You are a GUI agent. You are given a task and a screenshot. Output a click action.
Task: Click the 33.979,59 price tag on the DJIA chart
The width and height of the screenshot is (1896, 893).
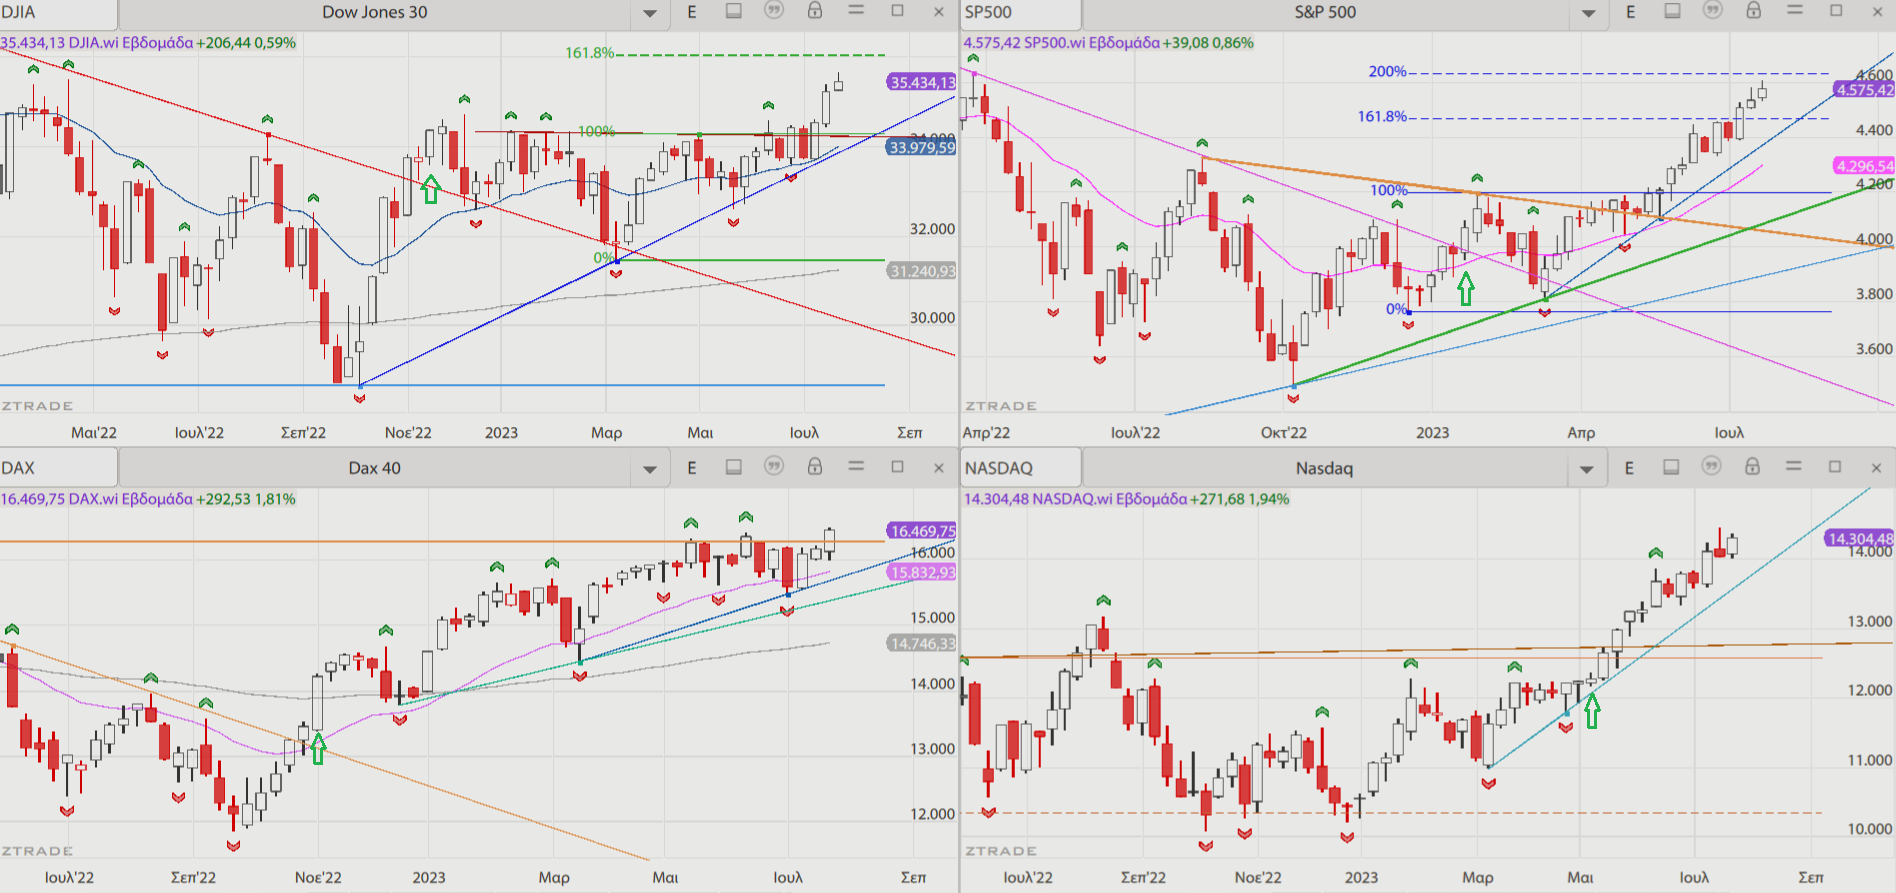921,148
